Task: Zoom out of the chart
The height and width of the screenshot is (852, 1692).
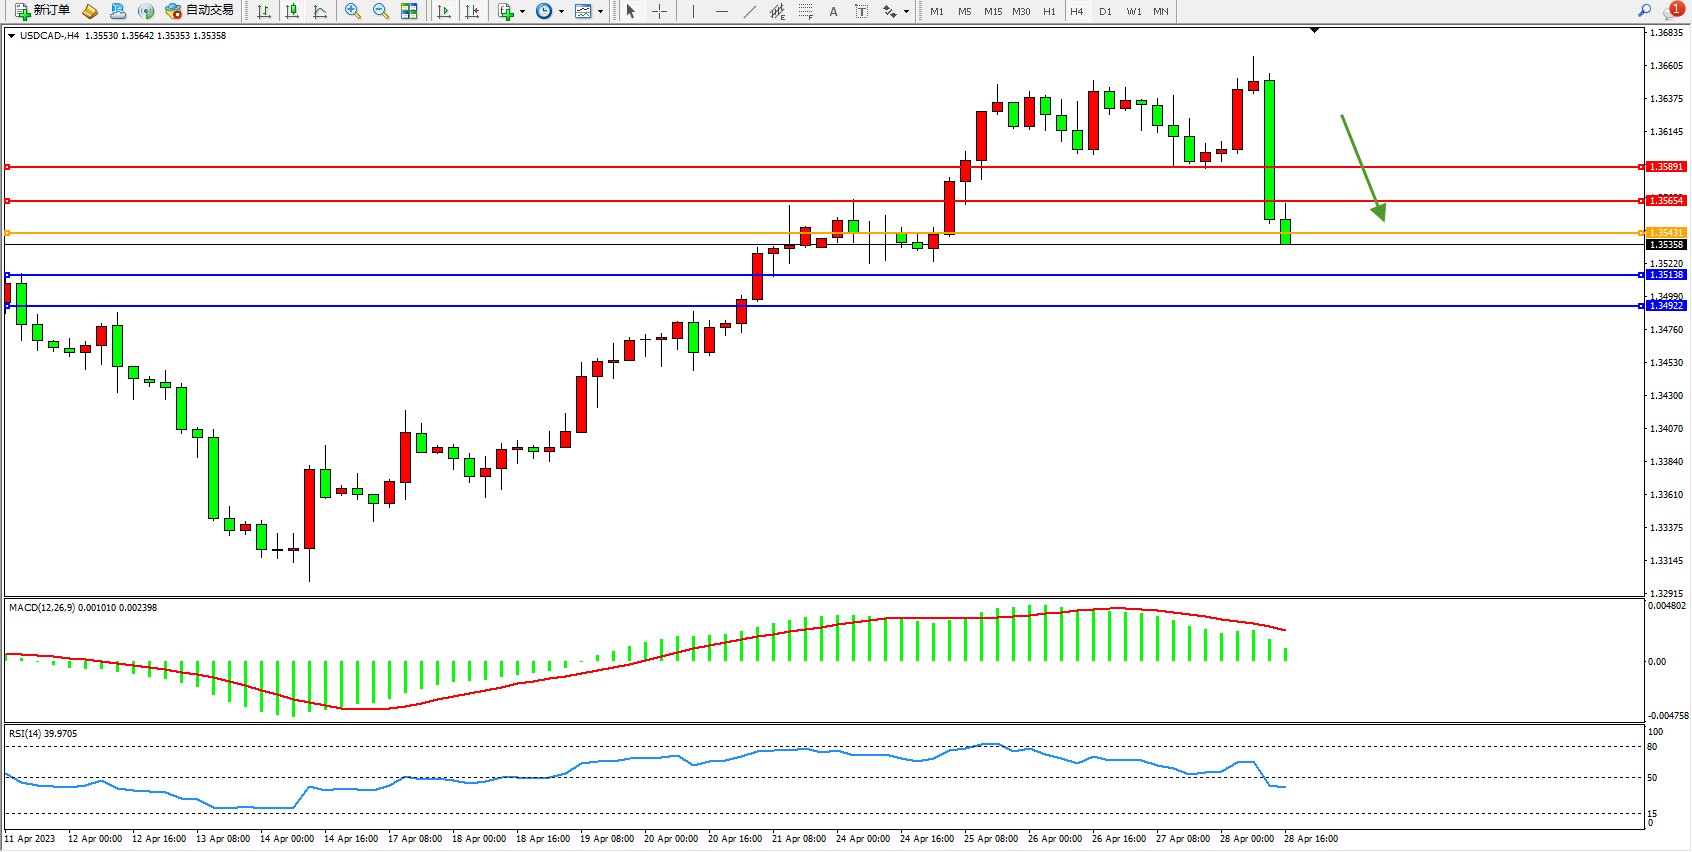Action: pyautogui.click(x=381, y=11)
